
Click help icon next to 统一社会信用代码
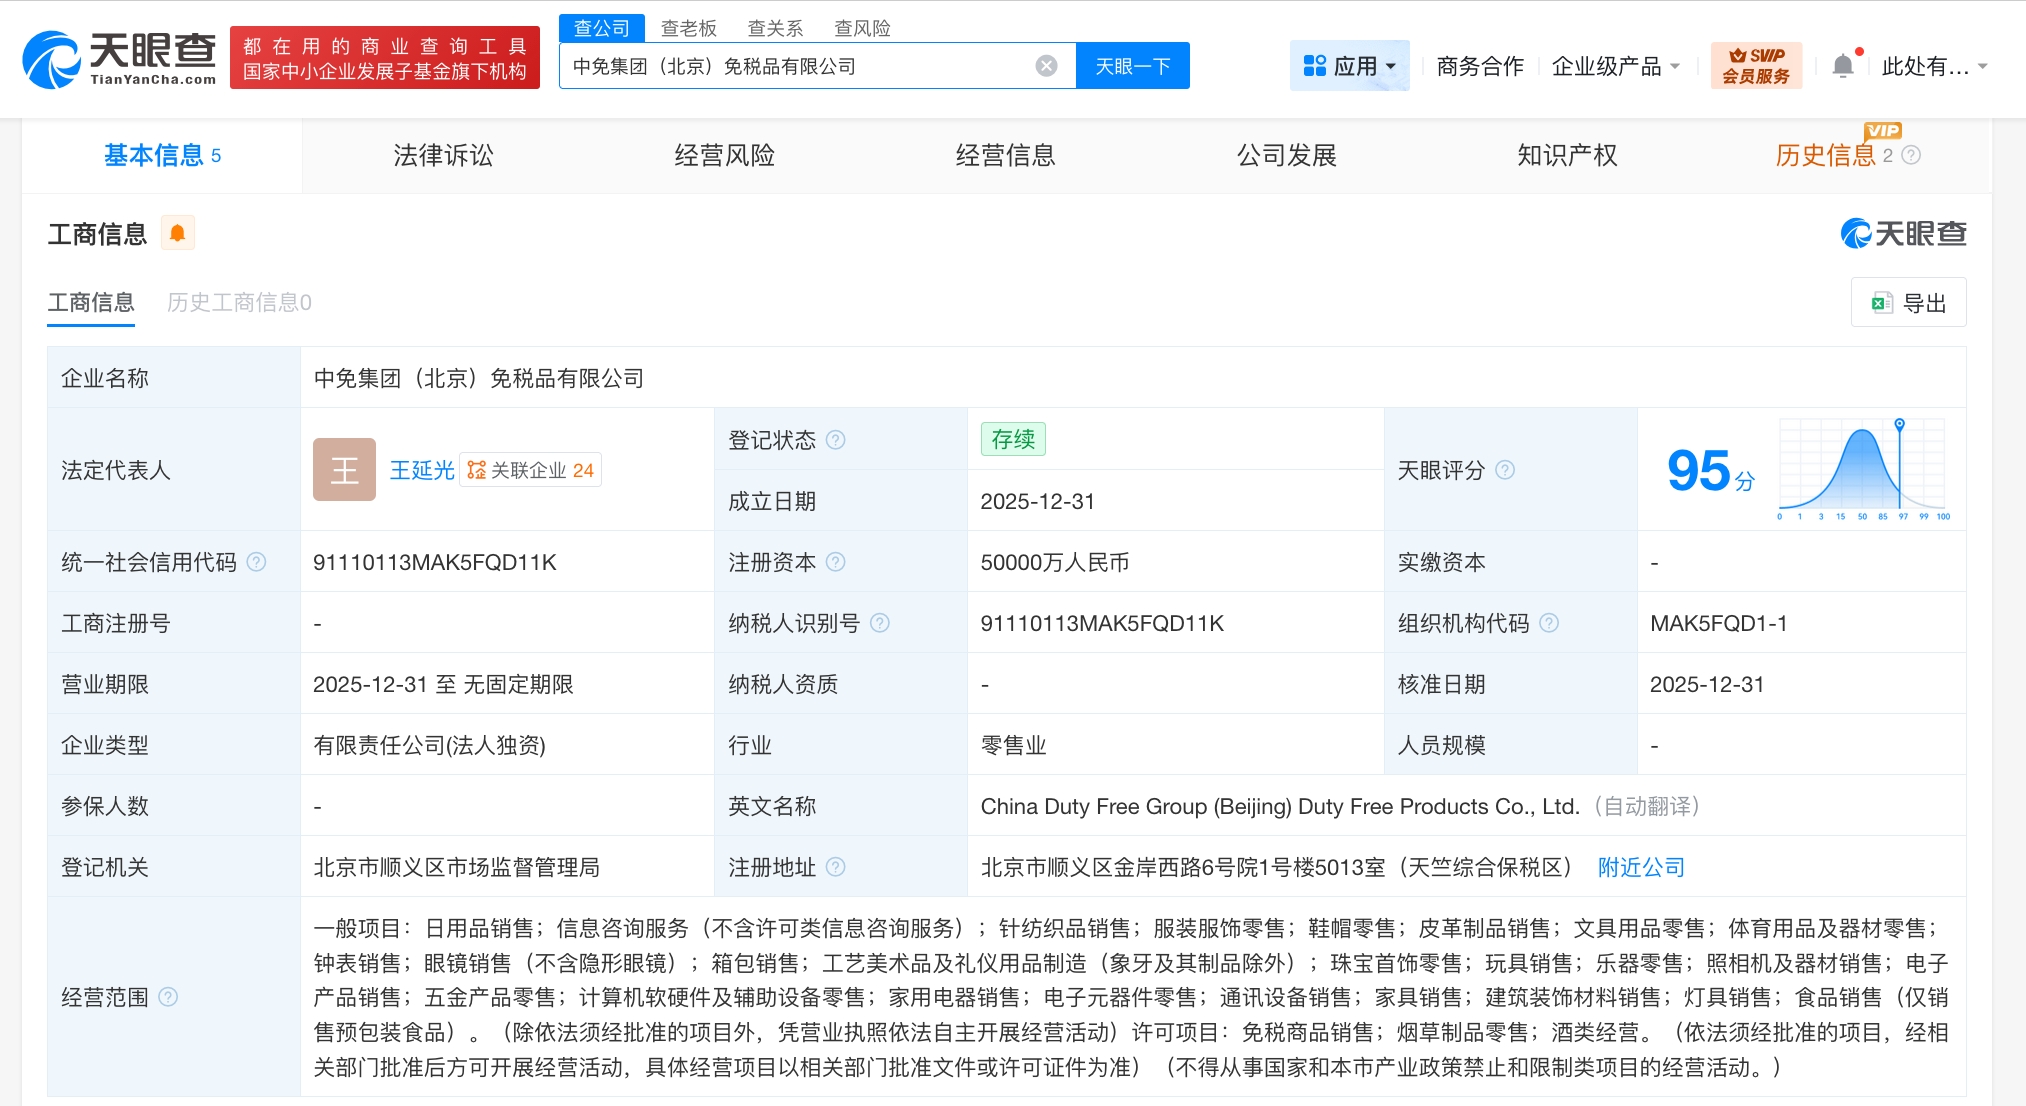(x=257, y=562)
